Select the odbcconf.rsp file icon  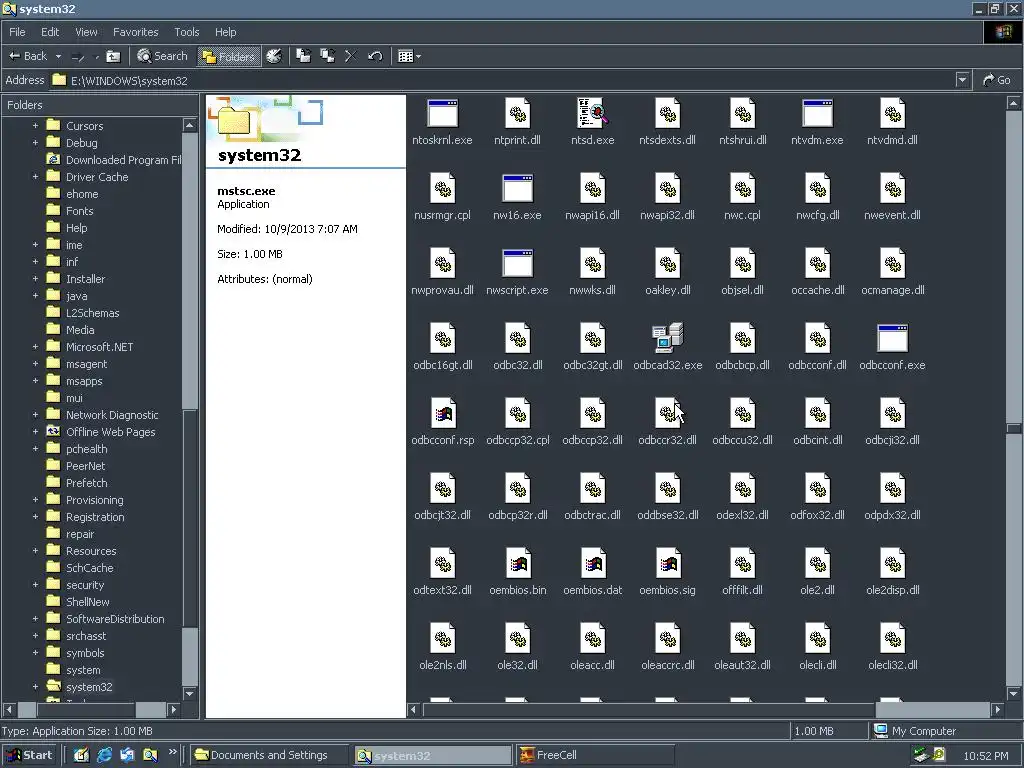443,413
